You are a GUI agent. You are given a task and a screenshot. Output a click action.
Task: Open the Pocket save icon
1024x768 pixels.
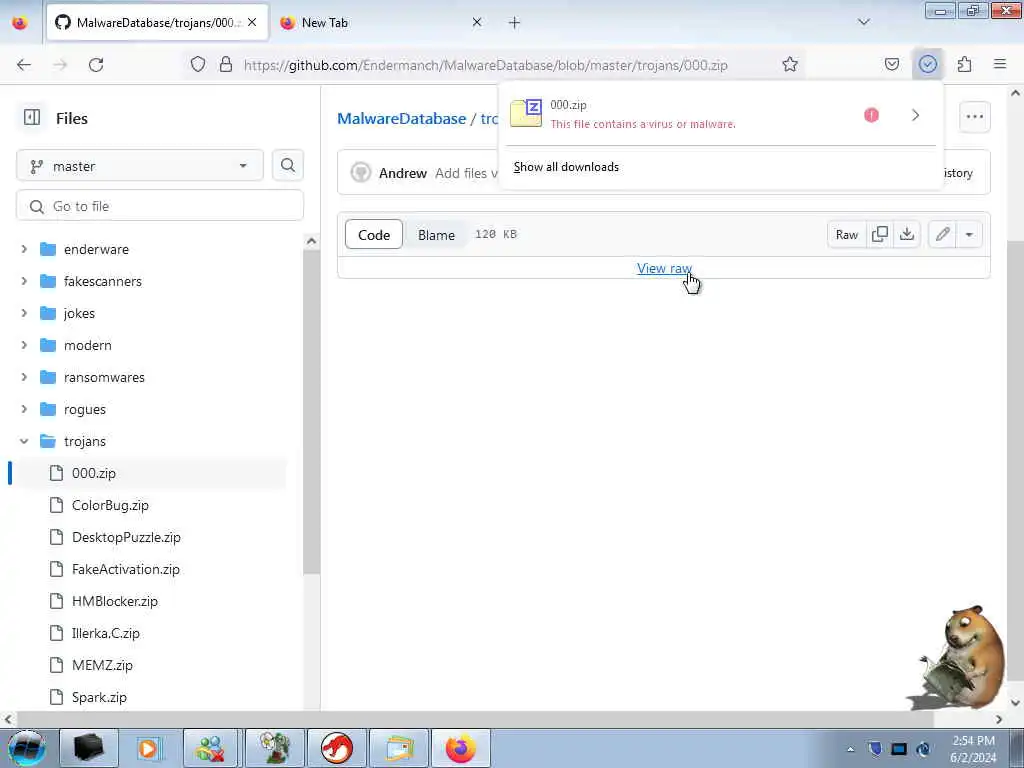point(891,65)
